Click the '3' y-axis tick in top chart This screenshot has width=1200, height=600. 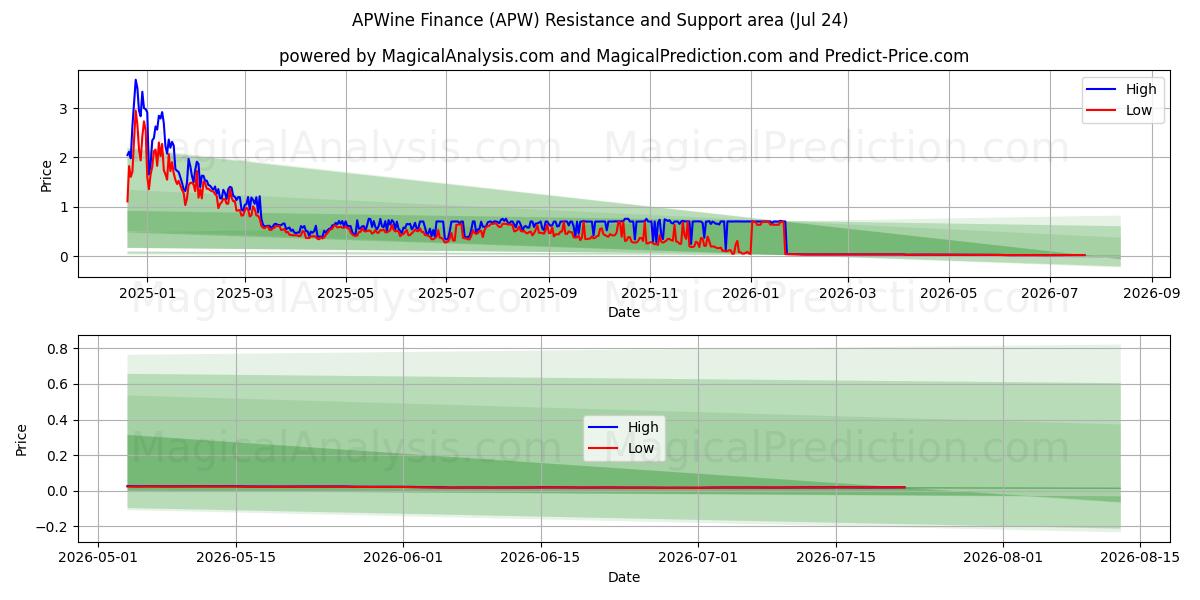pos(62,108)
